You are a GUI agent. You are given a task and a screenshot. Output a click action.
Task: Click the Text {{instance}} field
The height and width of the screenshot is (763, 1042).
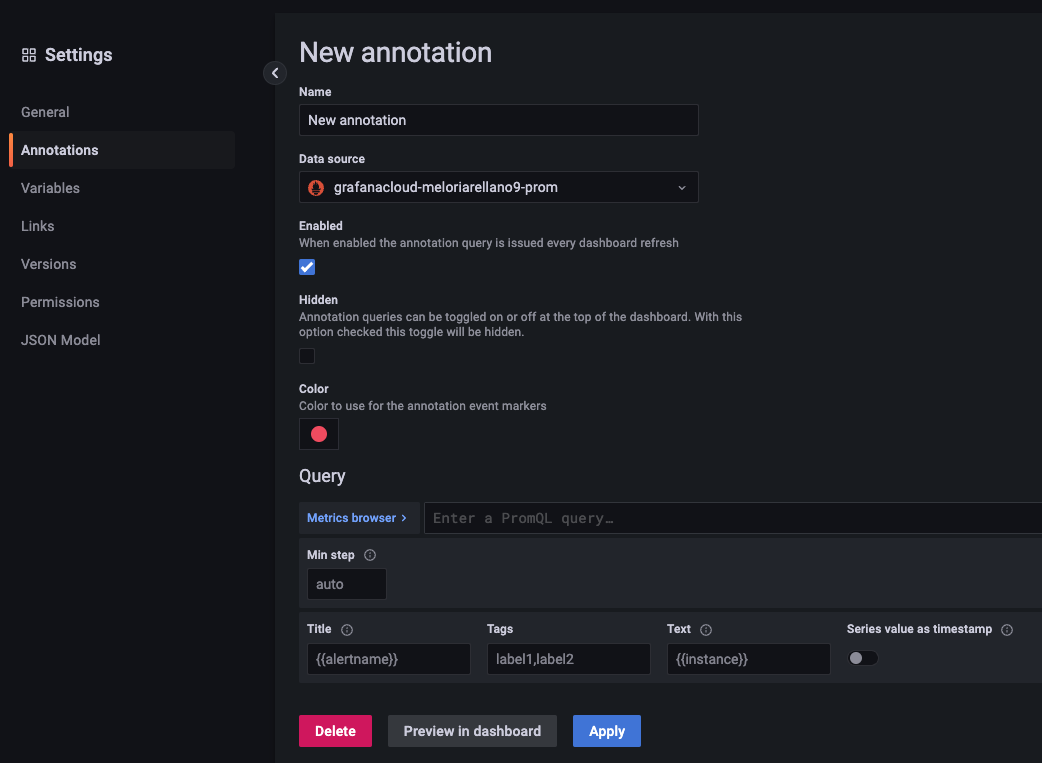[749, 659]
